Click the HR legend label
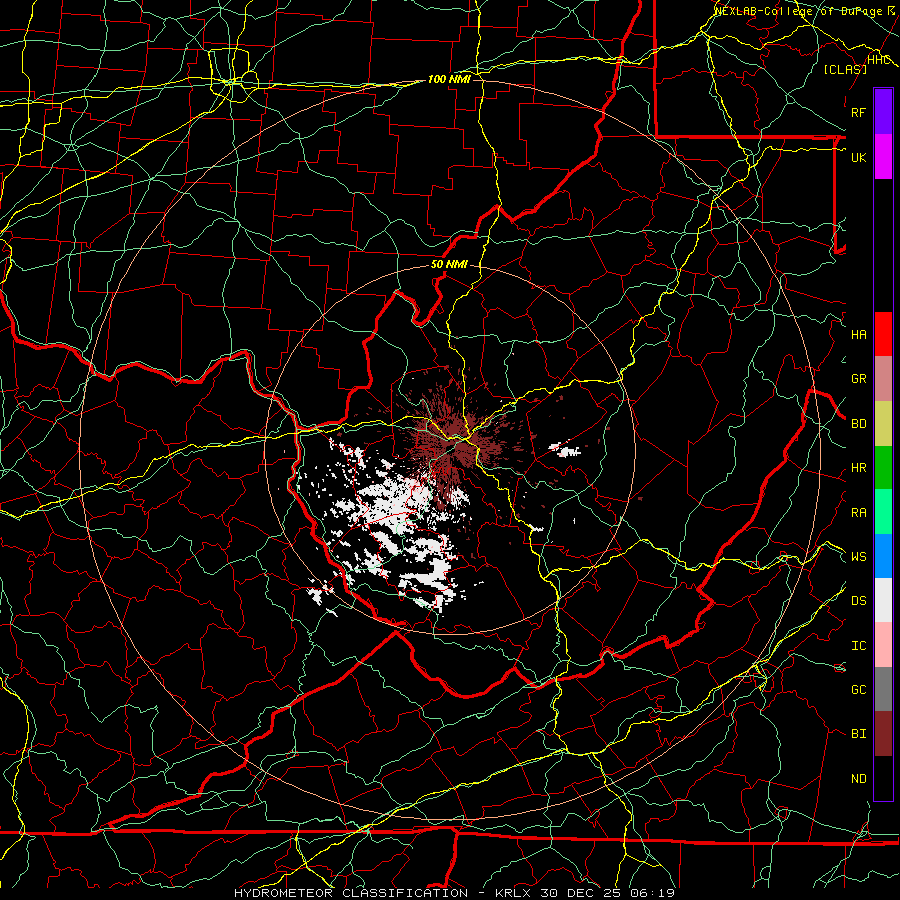This screenshot has width=900, height=900. pyautogui.click(x=859, y=468)
